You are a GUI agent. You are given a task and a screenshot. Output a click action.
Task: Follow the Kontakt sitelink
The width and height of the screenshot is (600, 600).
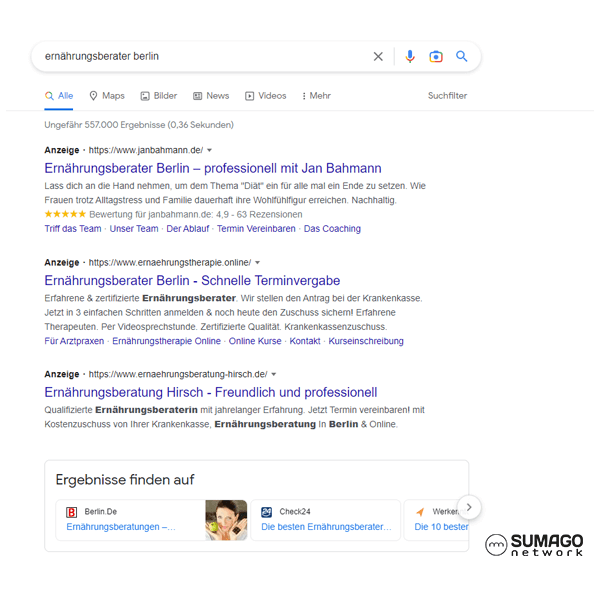pos(305,341)
